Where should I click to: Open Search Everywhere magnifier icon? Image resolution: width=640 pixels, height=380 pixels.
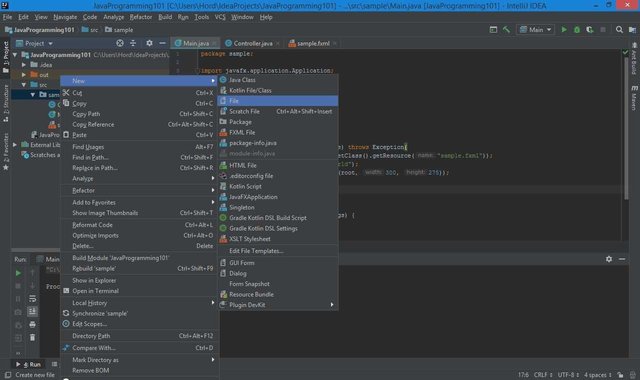[x=619, y=30]
